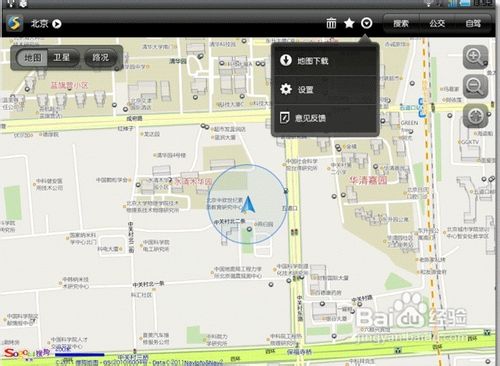Image resolution: width=500 pixels, height=366 pixels.
Task: Click the locate-me crosshair button
Action: click(x=476, y=116)
